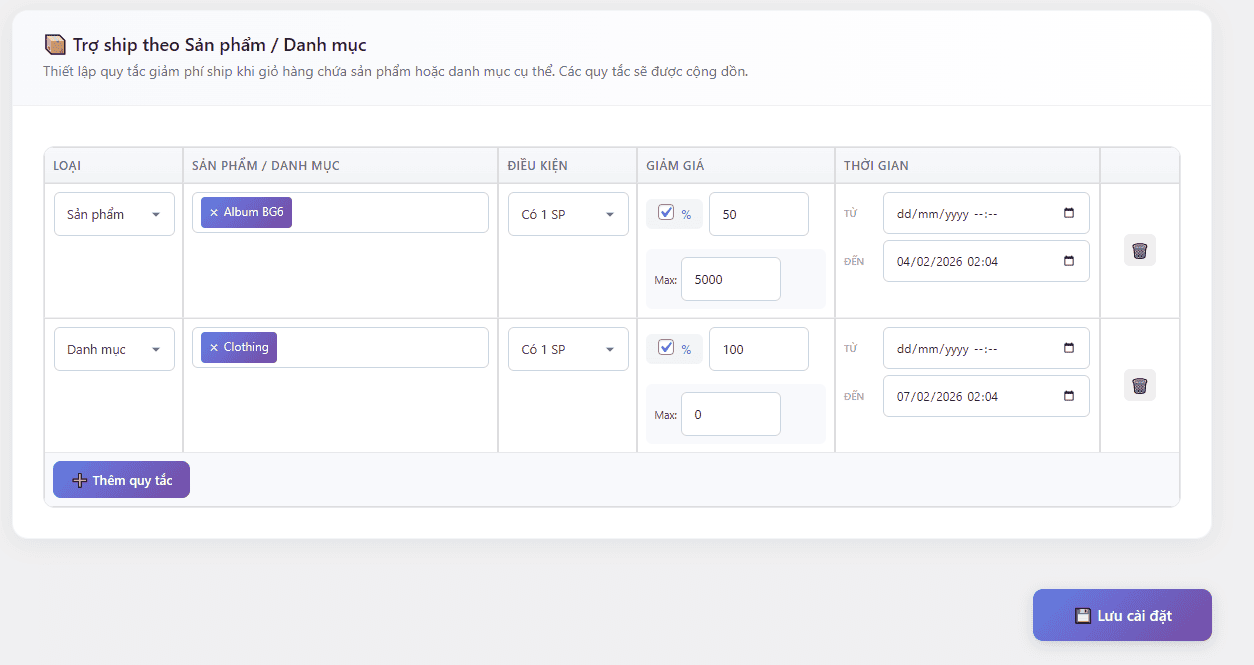Open calendar picker for first rule's Từ date
This screenshot has width=1254, height=665.
[x=1068, y=213]
